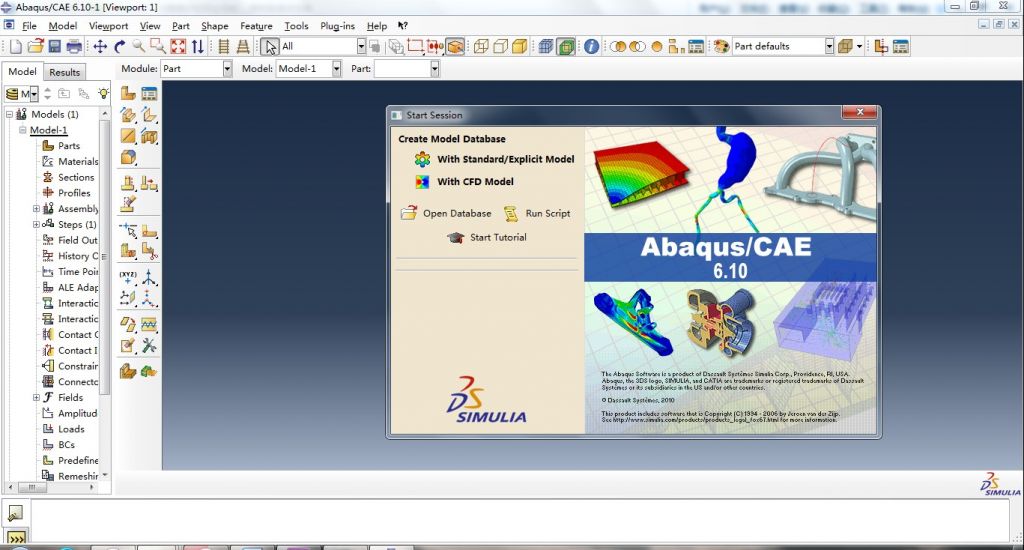Toggle shaded render style
Image resolution: width=1024 pixels, height=550 pixels.
click(x=520, y=46)
